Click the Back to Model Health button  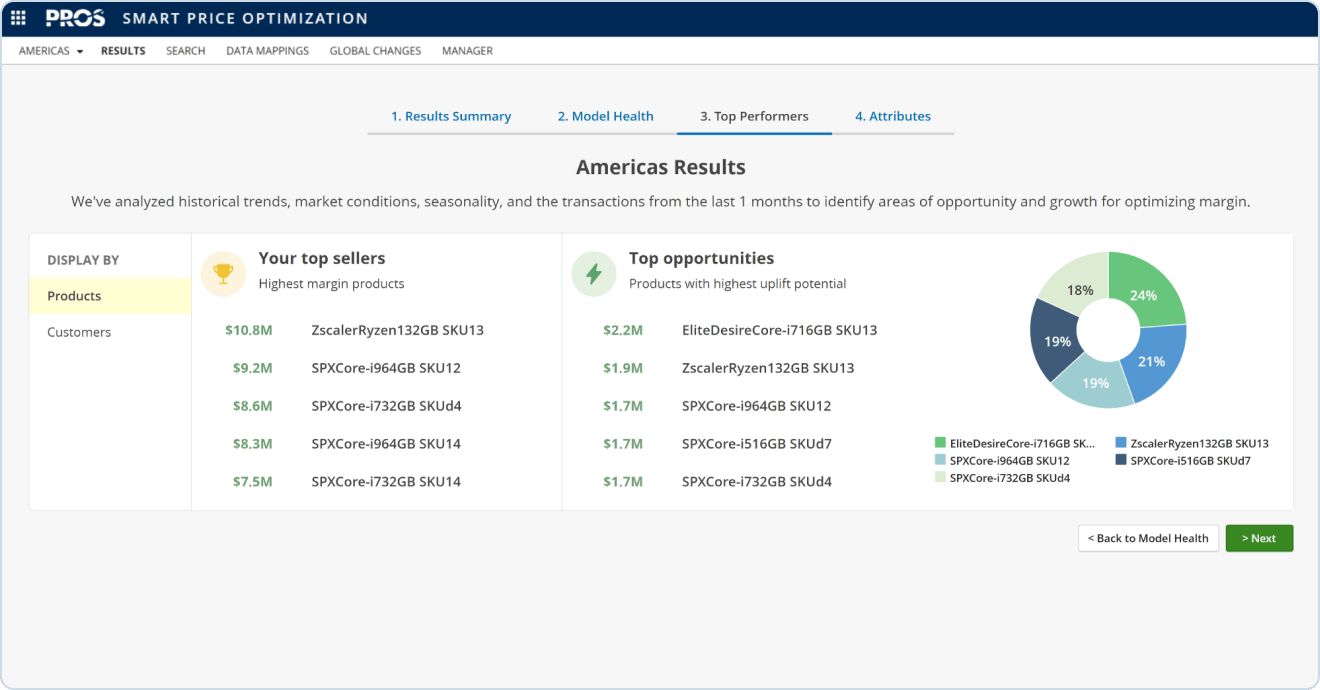coord(1148,538)
